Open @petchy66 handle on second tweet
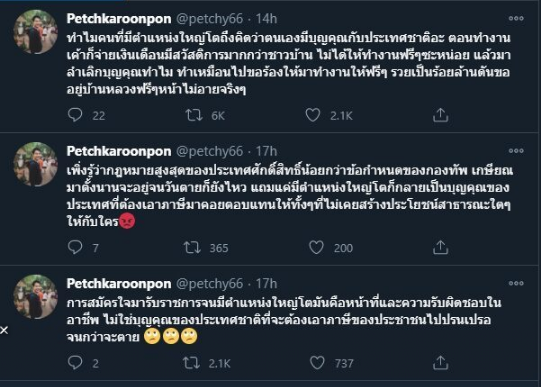The height and width of the screenshot is (387, 541). [x=209, y=151]
